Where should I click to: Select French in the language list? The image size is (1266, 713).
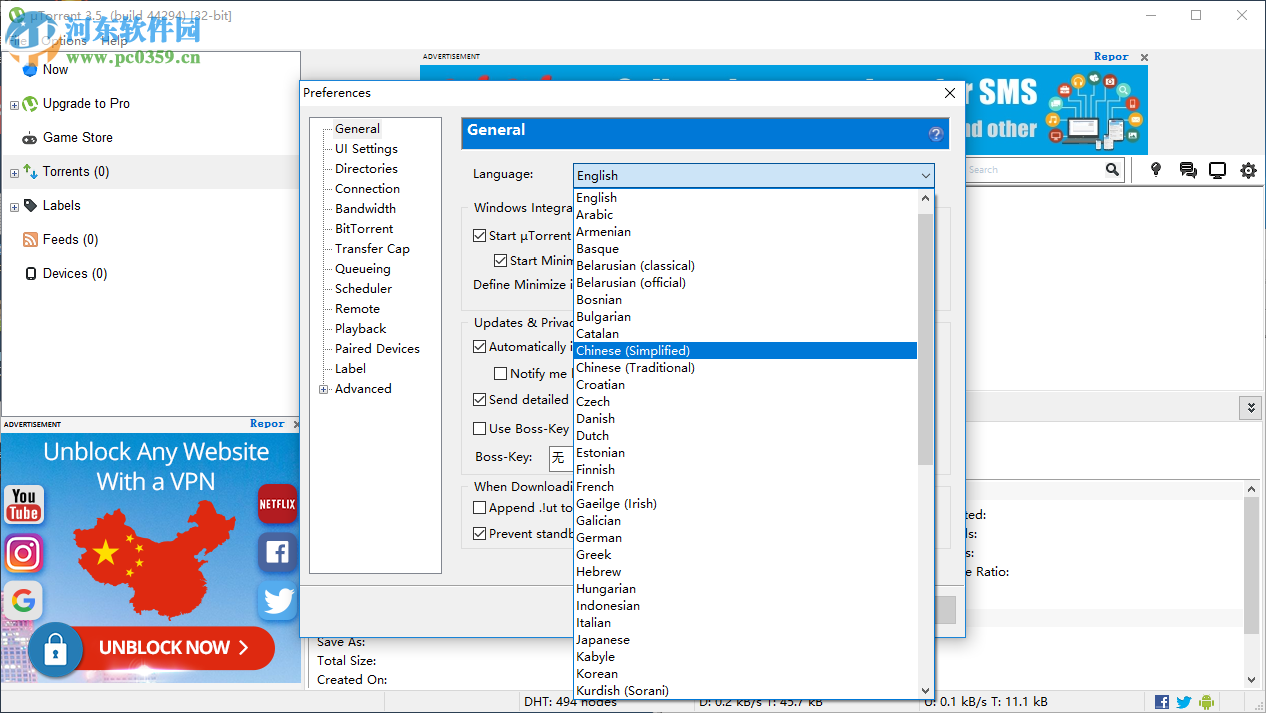click(745, 487)
